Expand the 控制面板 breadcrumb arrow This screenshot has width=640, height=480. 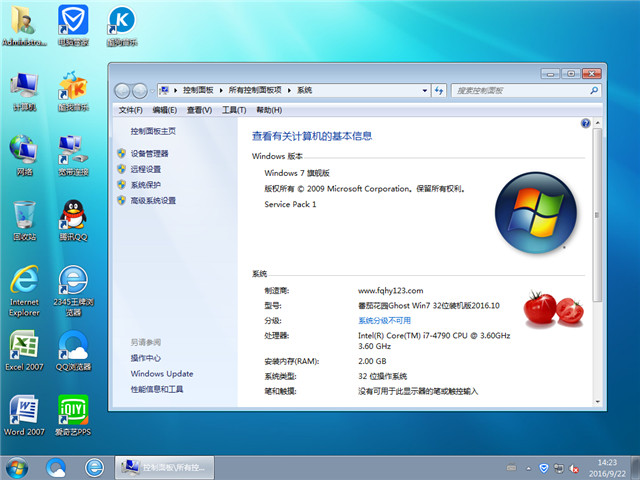click(221, 90)
